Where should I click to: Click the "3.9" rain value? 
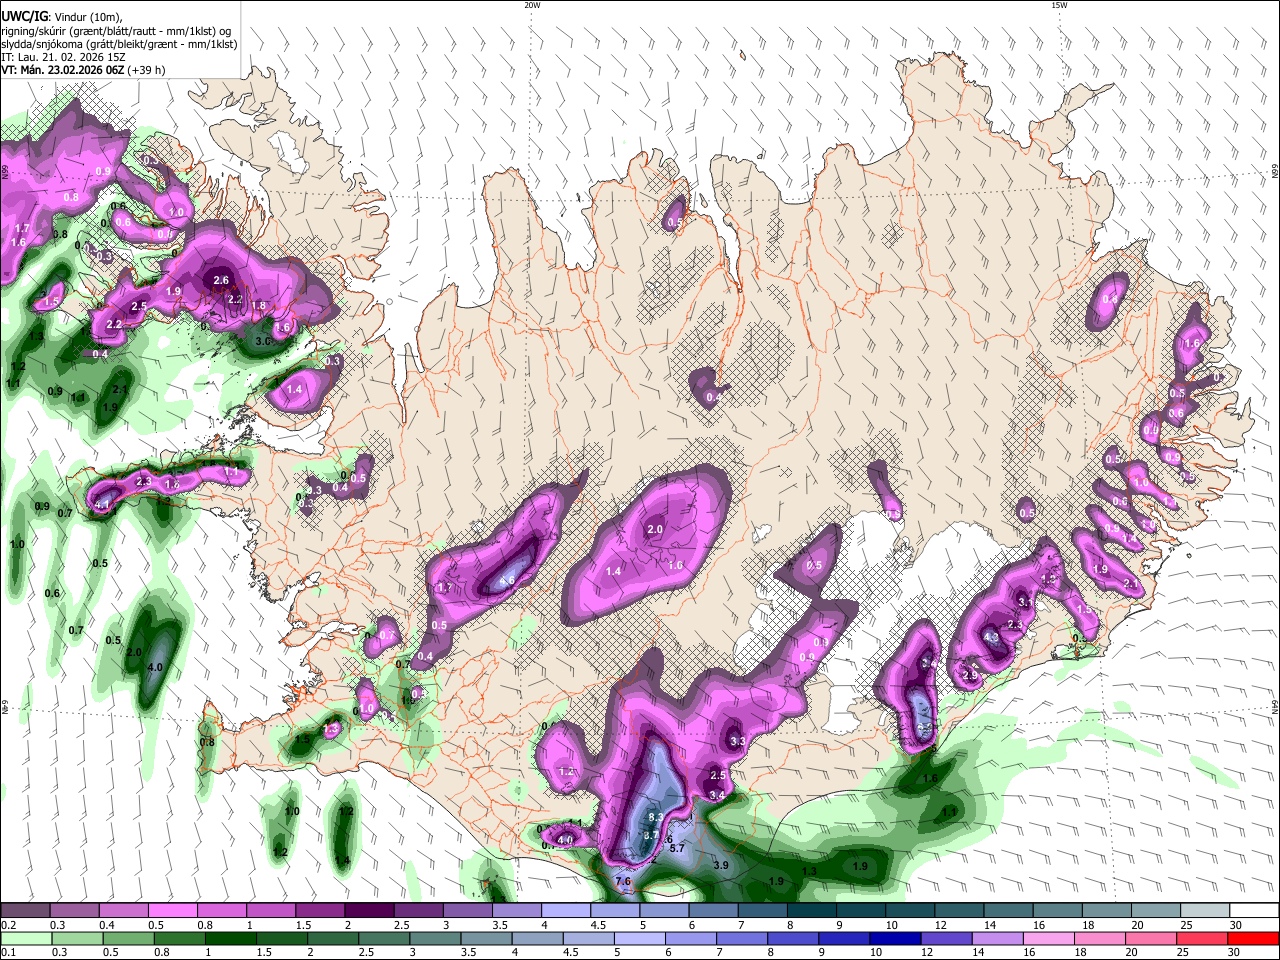coord(721,865)
